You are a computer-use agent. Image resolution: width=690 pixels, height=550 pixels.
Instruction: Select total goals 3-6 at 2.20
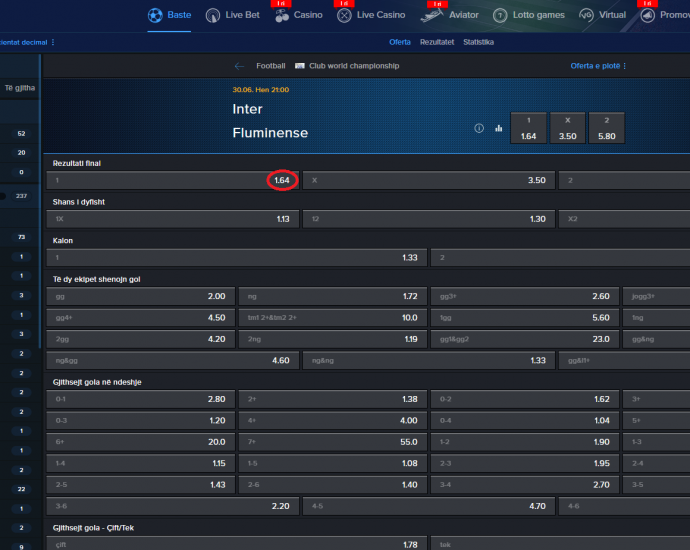172,506
